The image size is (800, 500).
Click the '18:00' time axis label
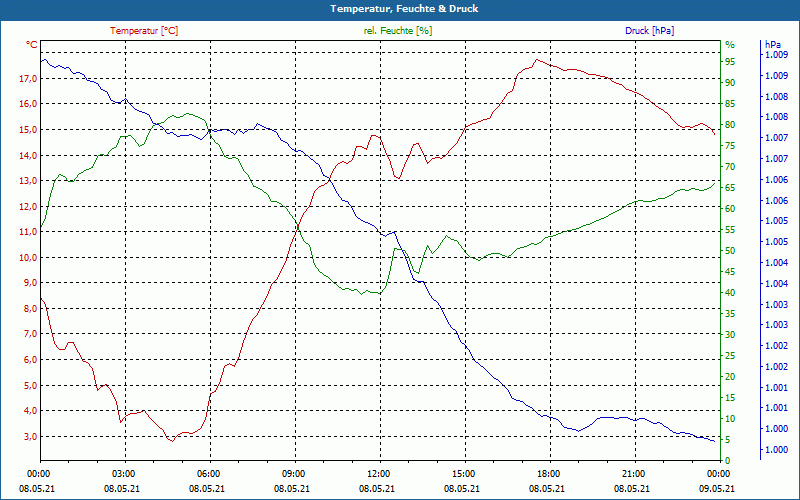[551, 474]
